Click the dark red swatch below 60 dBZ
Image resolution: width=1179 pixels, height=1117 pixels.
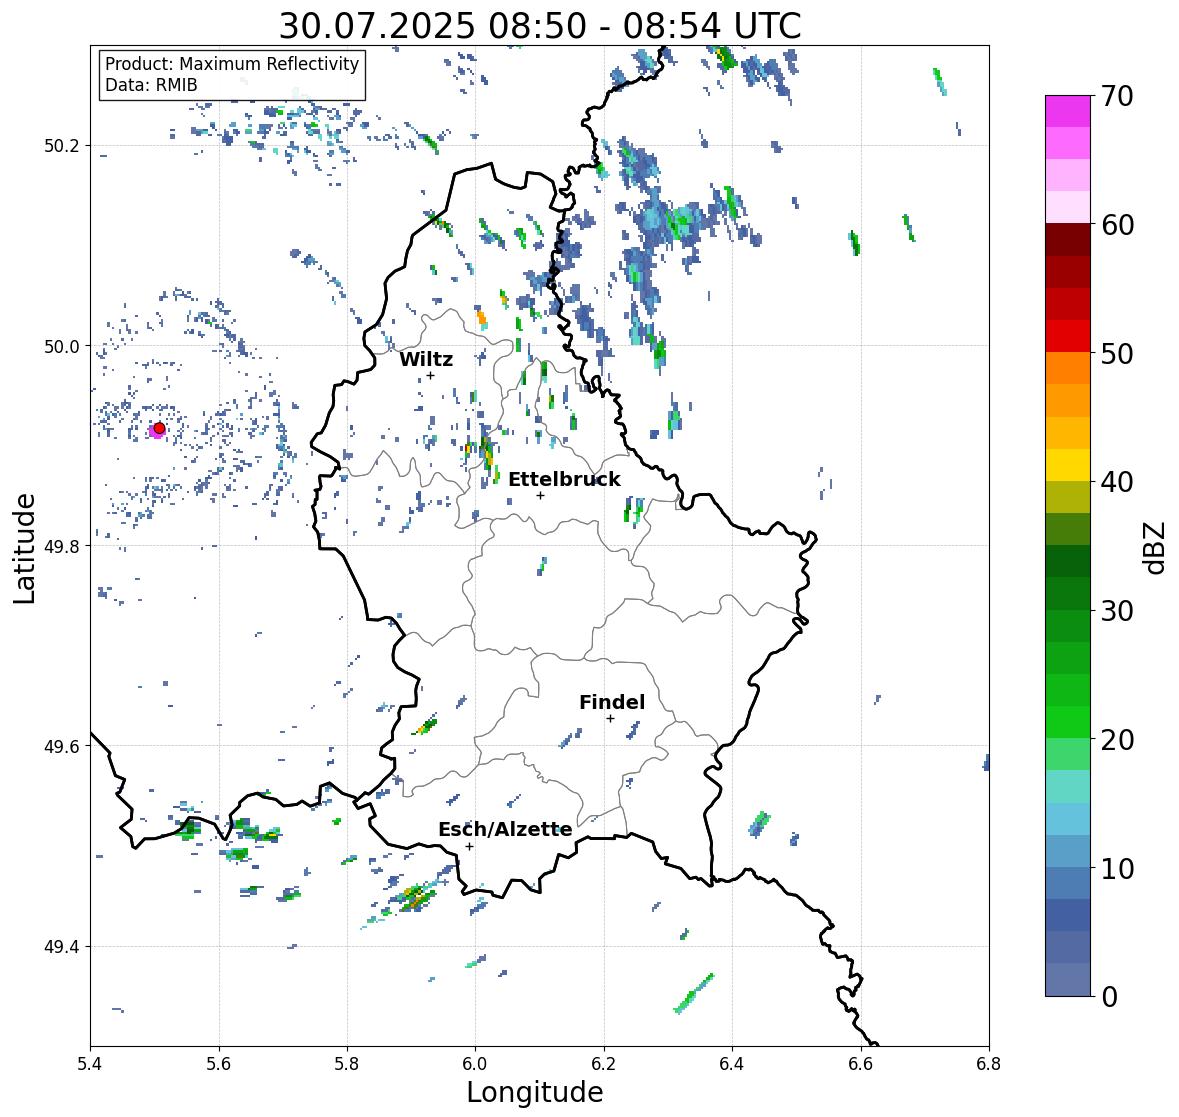point(1068,240)
